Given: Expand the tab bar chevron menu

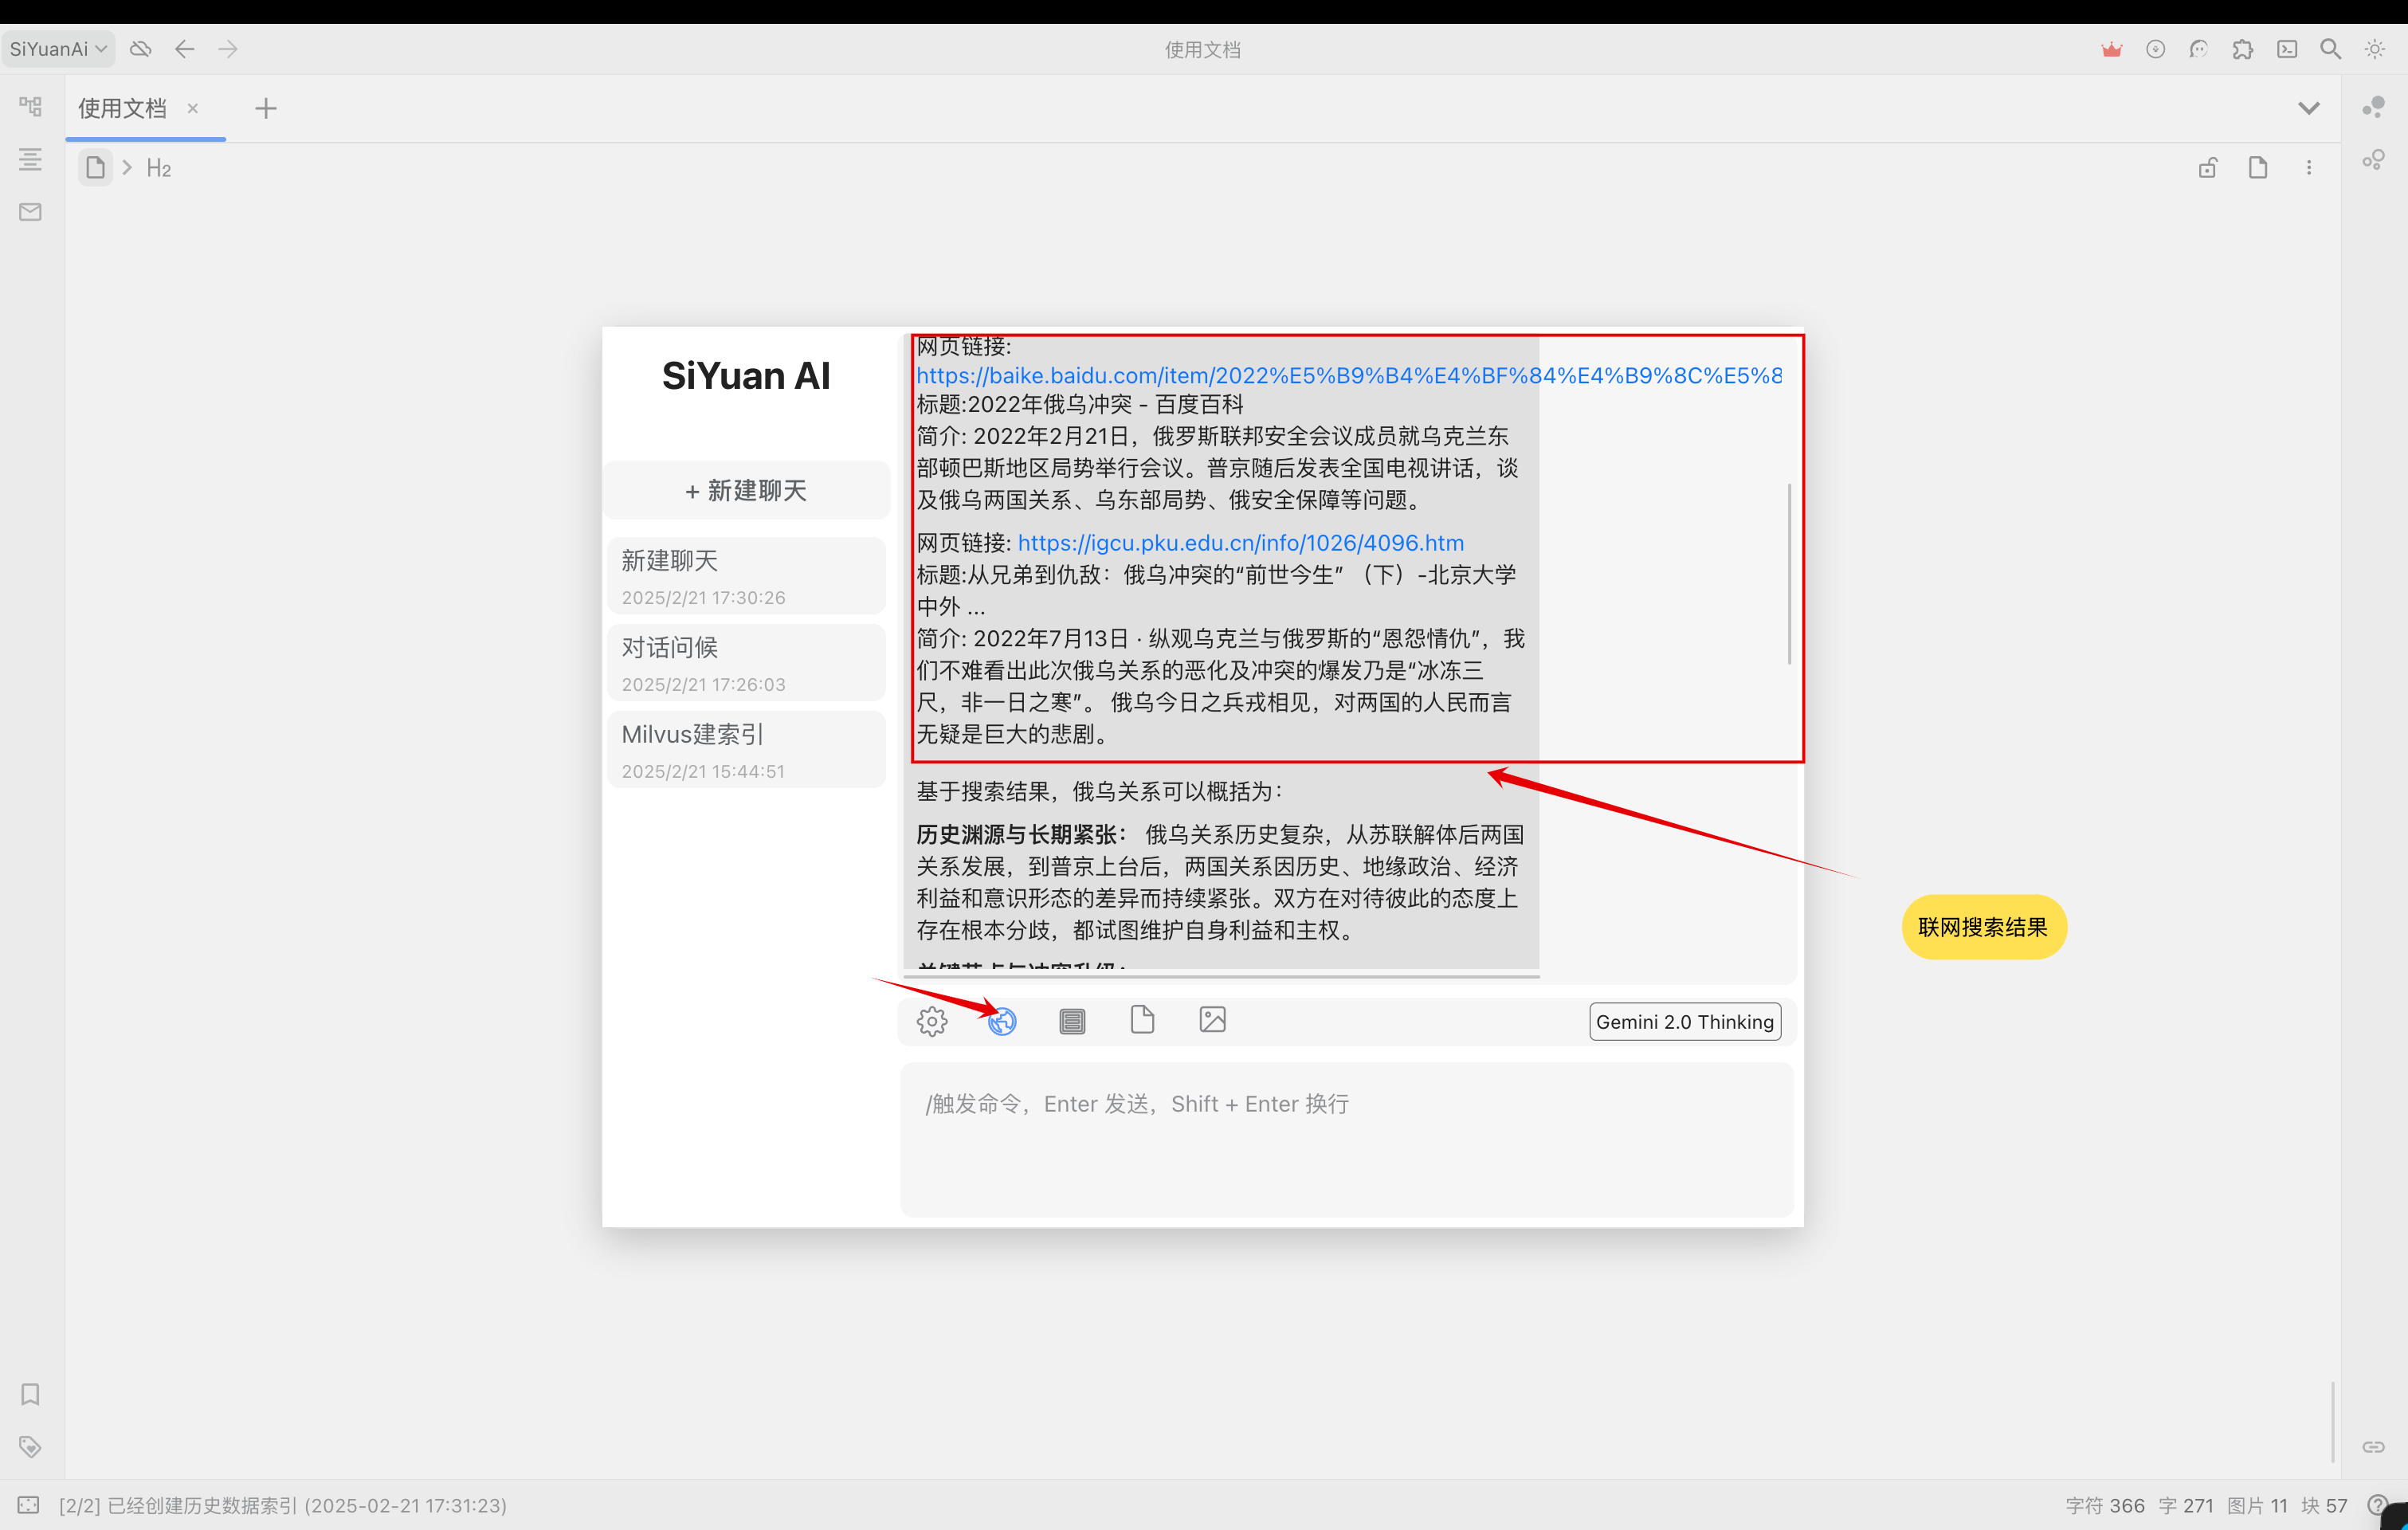Looking at the screenshot, I should tap(2309, 107).
